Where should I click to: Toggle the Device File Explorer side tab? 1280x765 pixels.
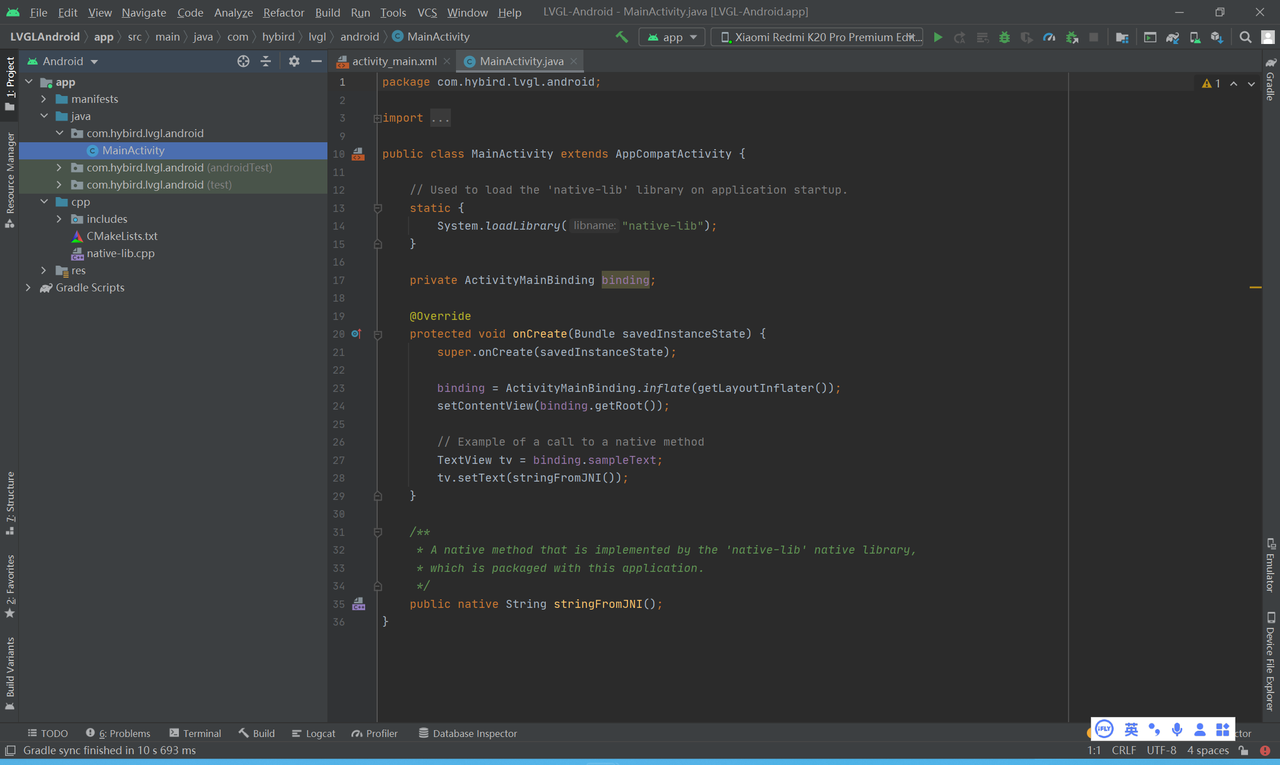point(1270,661)
